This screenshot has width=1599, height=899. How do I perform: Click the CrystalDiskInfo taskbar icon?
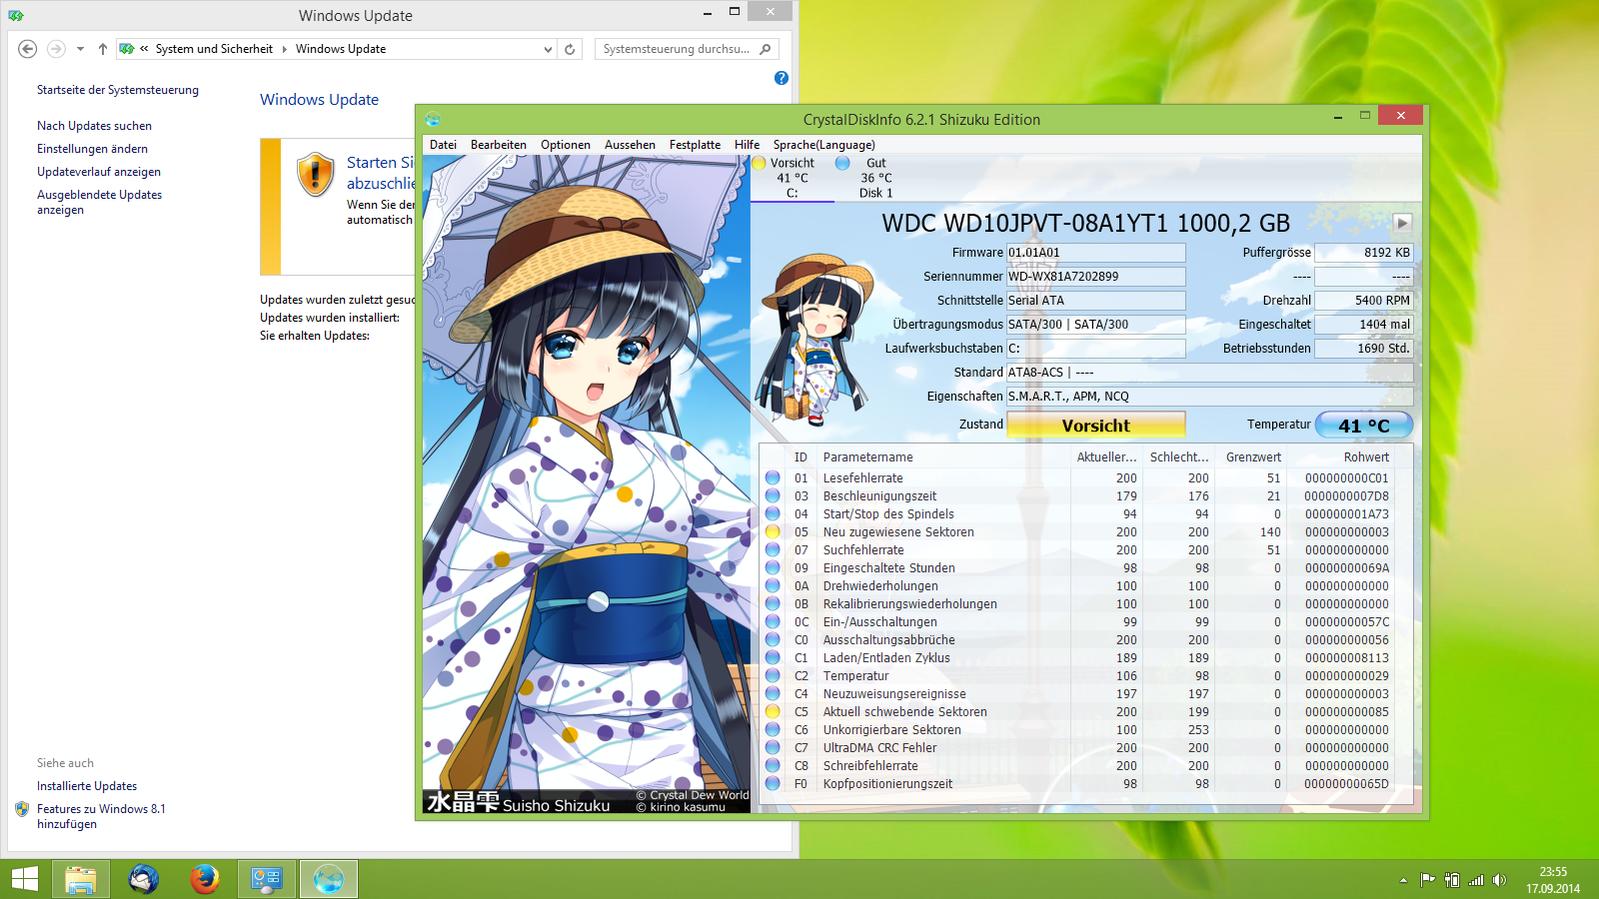pyautogui.click(x=328, y=879)
